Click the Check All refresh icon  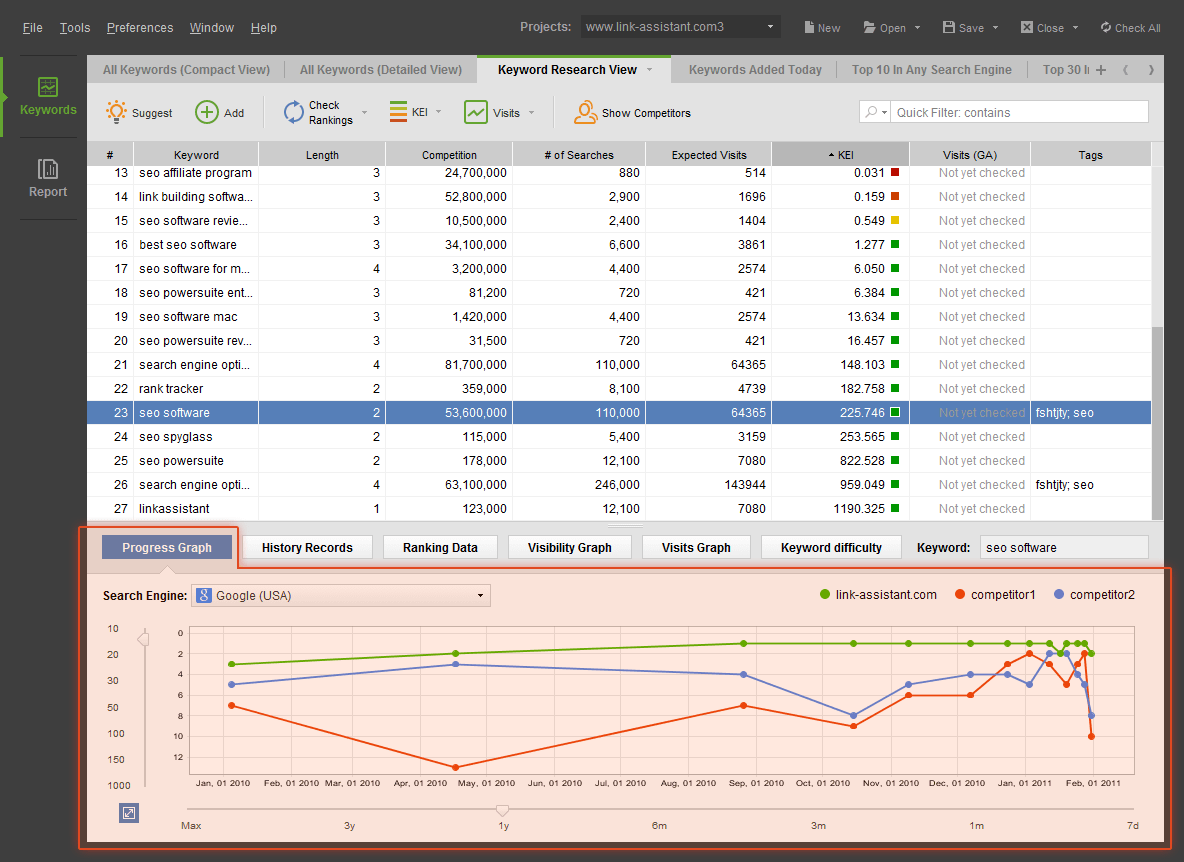(x=1105, y=27)
